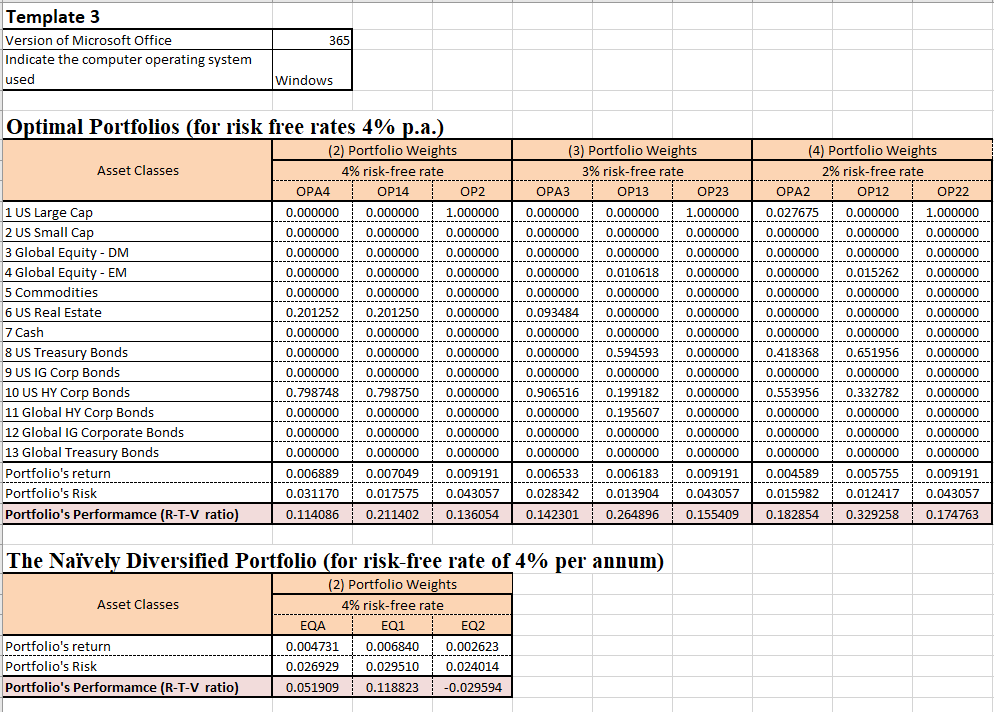Image resolution: width=994 pixels, height=712 pixels.
Task: Click the 13 Global Treasury Bonds row label
Action: coord(82,452)
